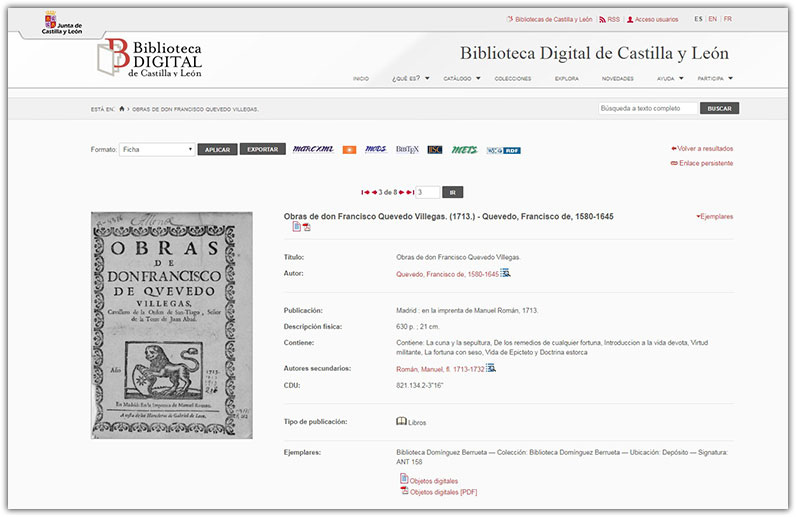
Task: Open digital object icon under record title
Action: tap(296, 227)
